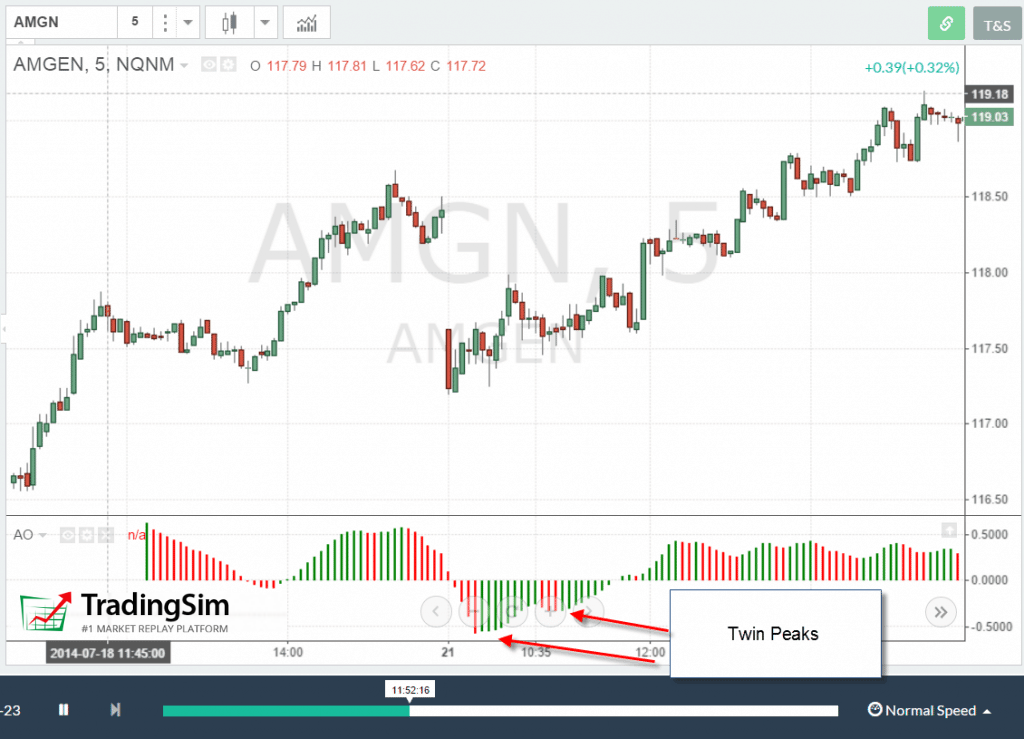
Task: Expand the AO indicator legend arrow
Action: pos(42,535)
